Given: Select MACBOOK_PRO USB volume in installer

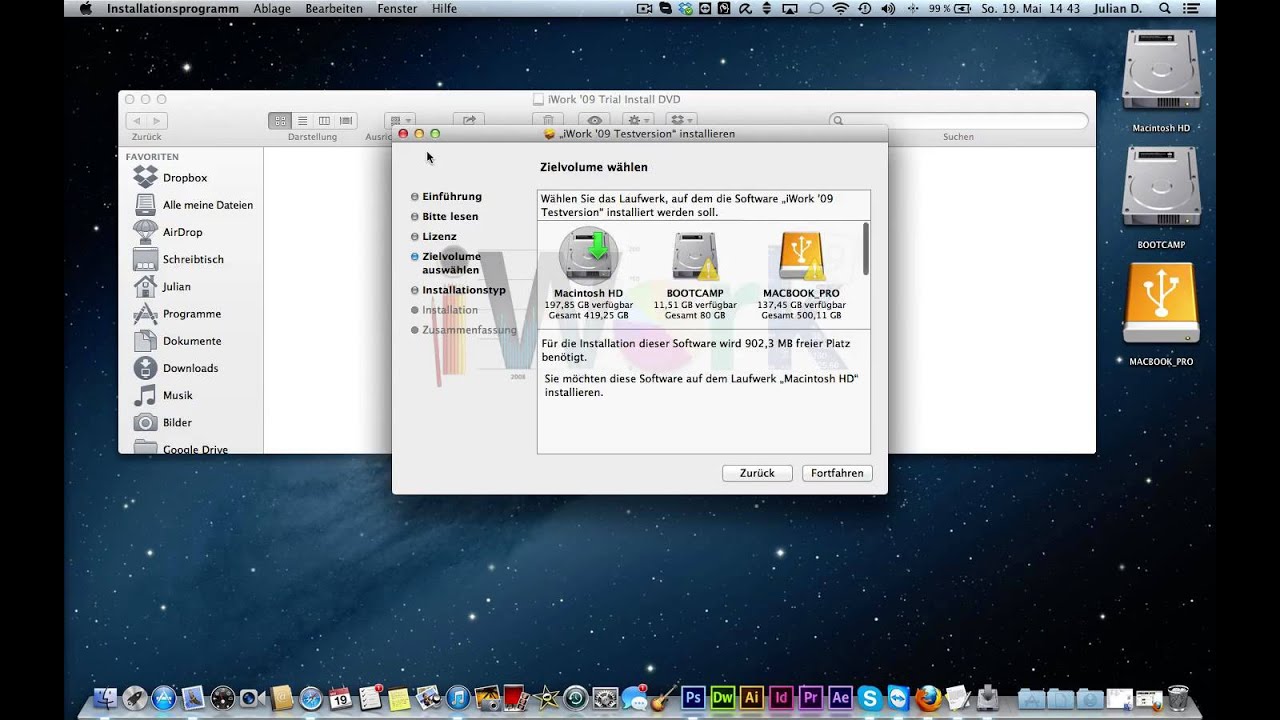Looking at the screenshot, I should point(801,274).
